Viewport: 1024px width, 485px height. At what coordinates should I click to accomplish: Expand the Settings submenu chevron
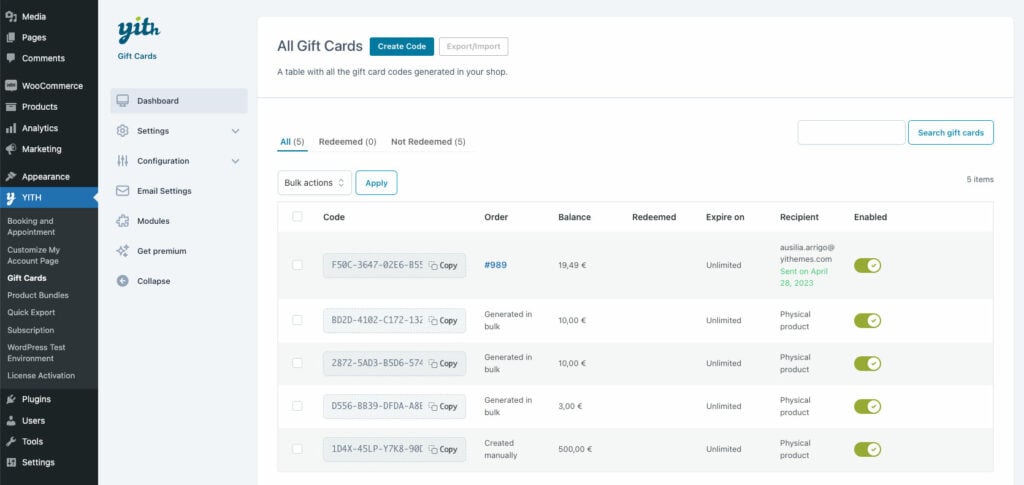[235, 131]
